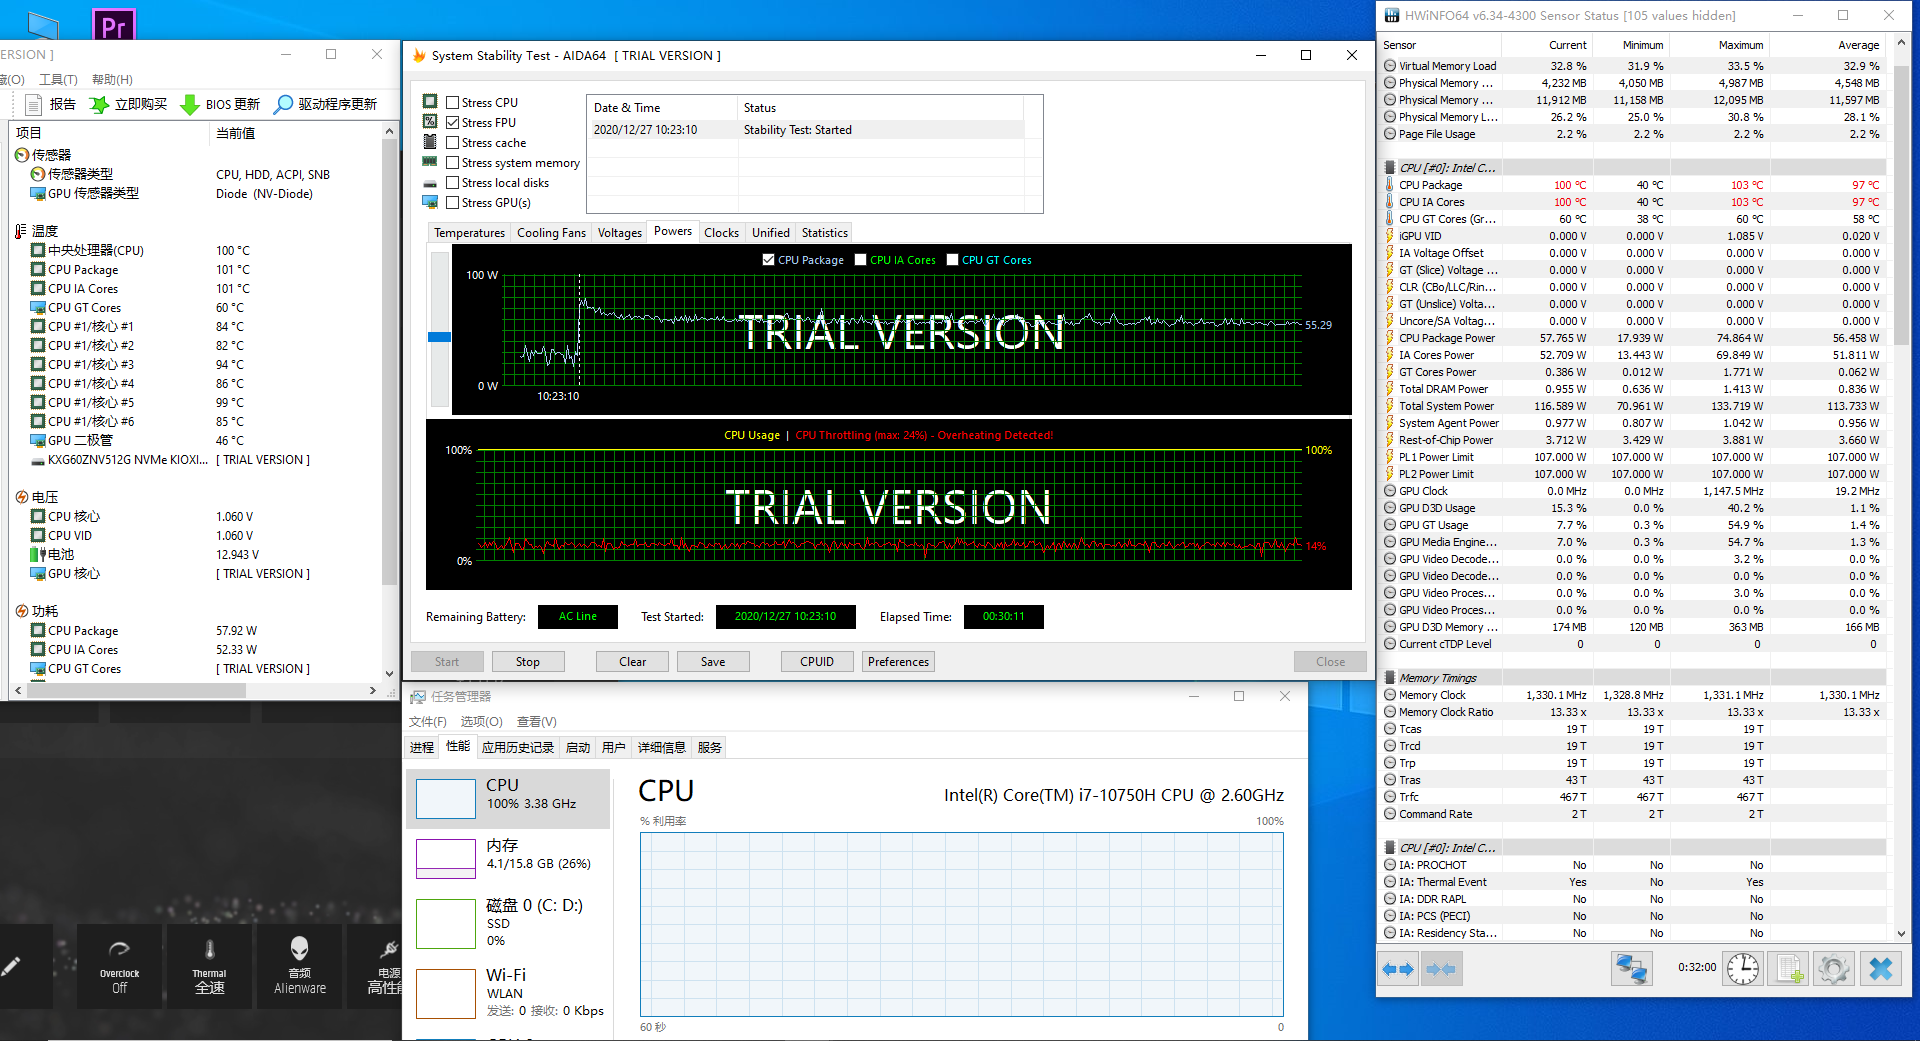Switch to the Statistics tab
This screenshot has height=1041, width=1920.
click(x=825, y=233)
